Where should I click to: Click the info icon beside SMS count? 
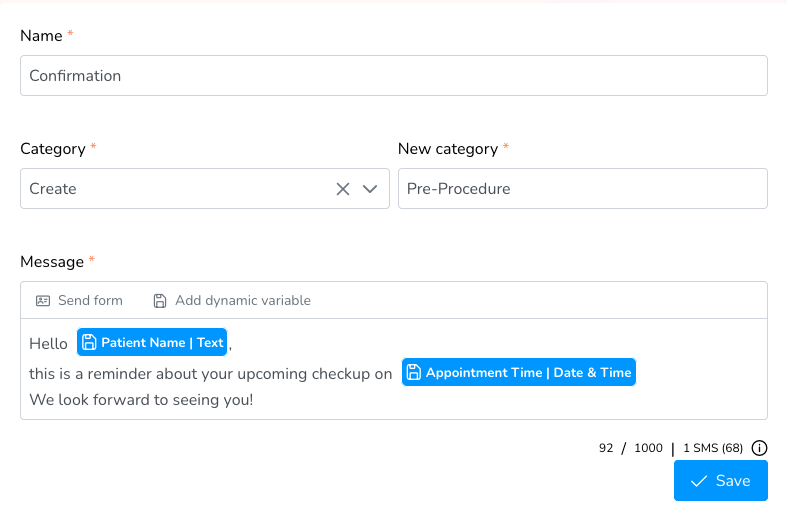[760, 448]
